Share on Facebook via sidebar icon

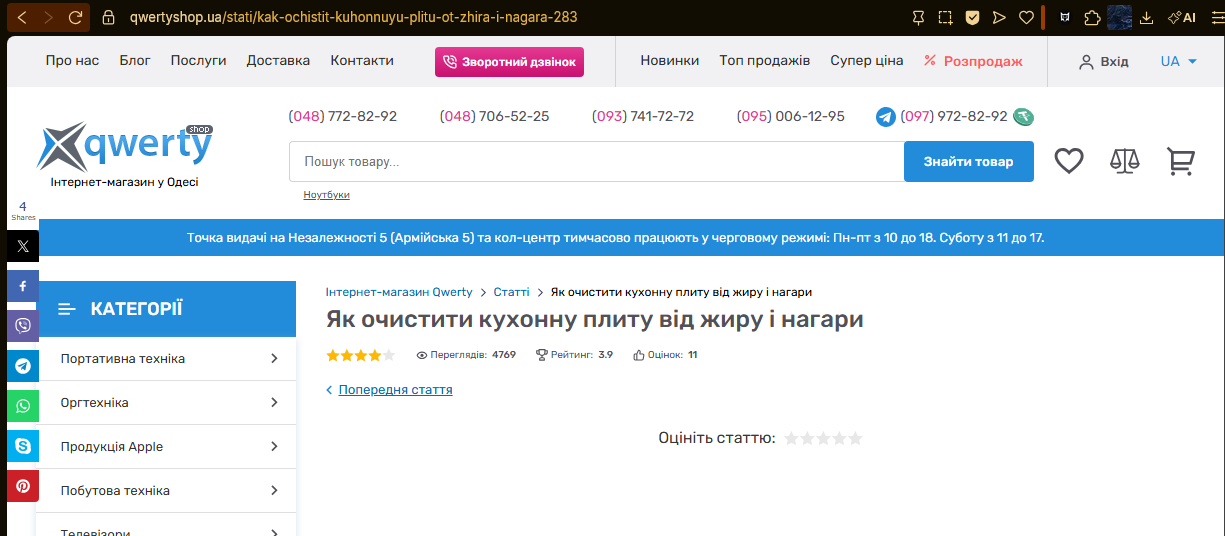[x=23, y=286]
